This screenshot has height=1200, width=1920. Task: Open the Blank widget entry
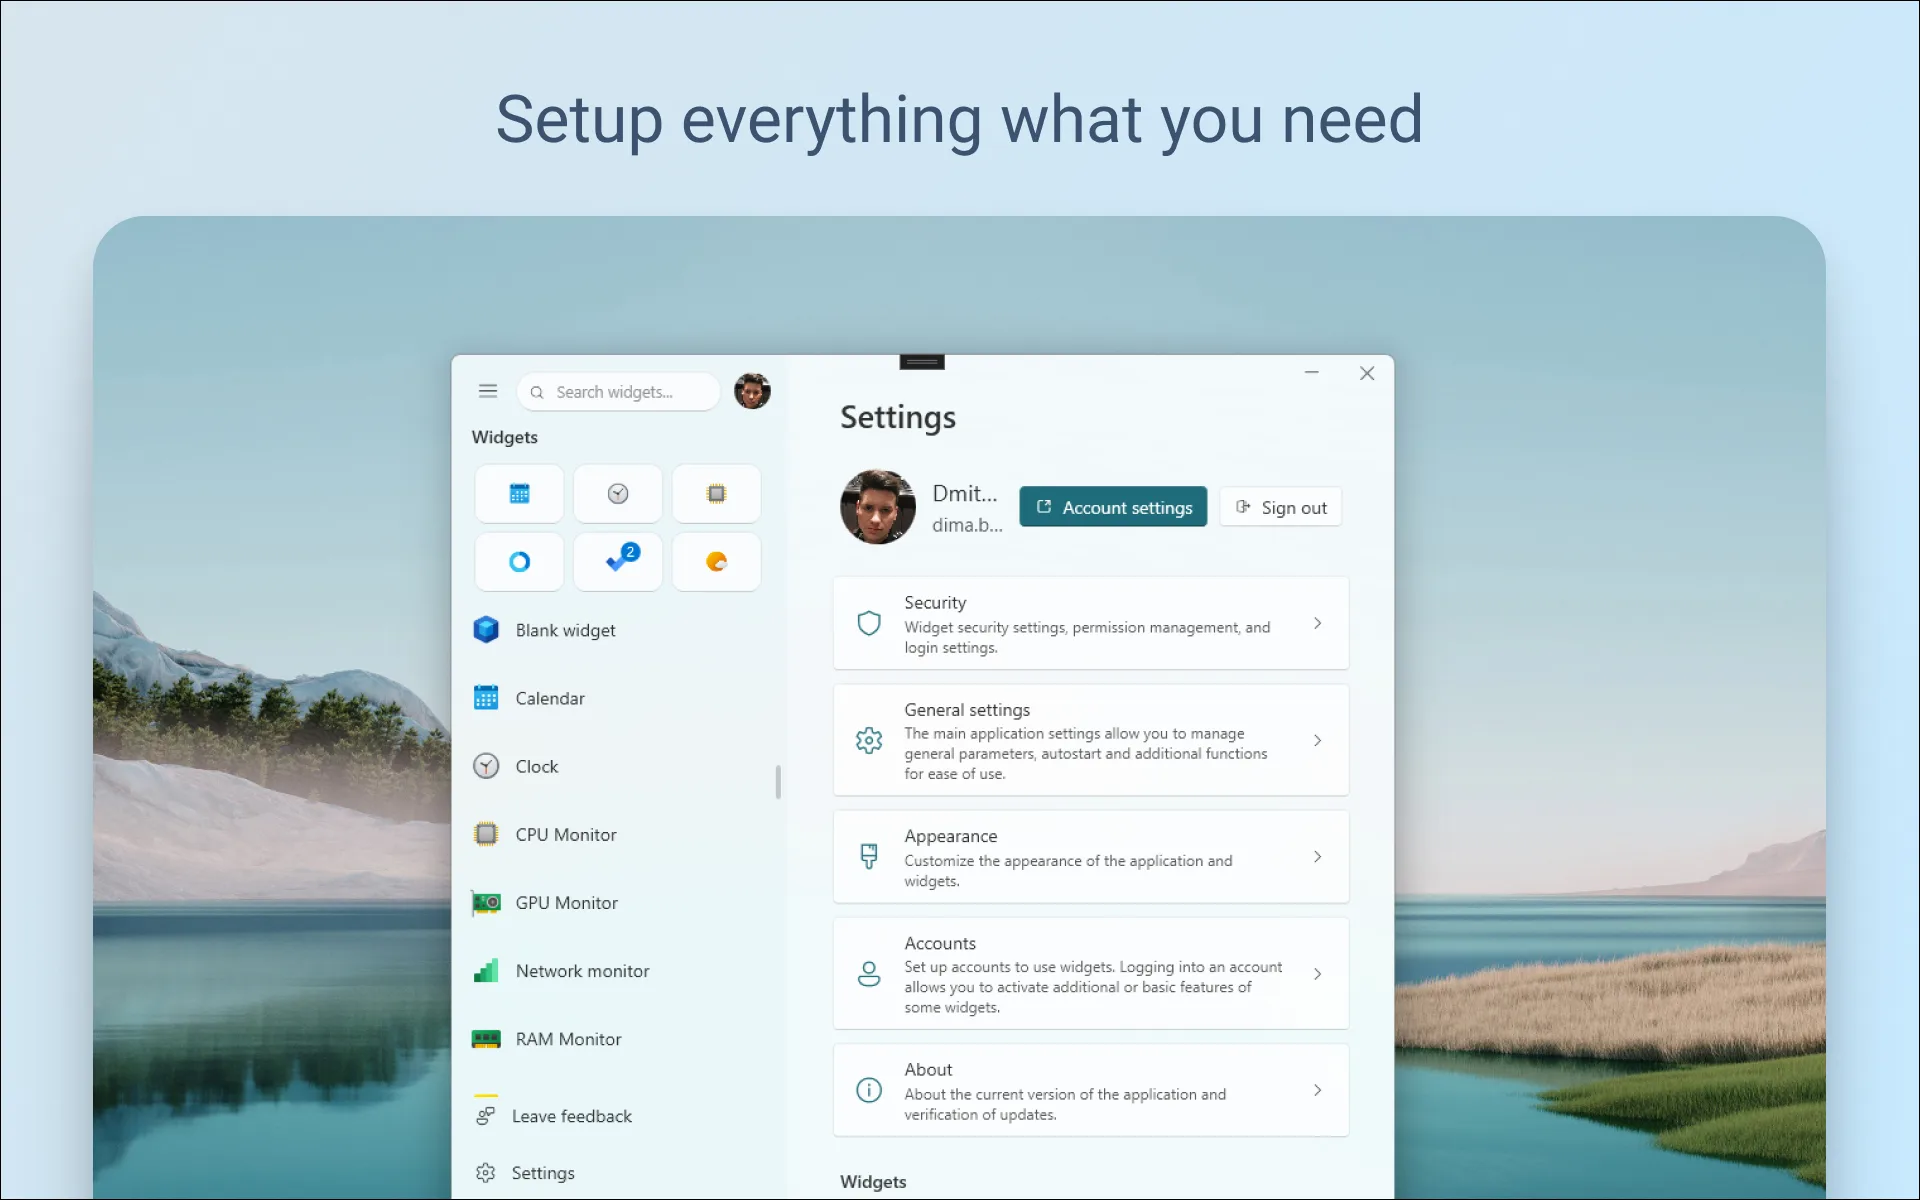pos(620,630)
